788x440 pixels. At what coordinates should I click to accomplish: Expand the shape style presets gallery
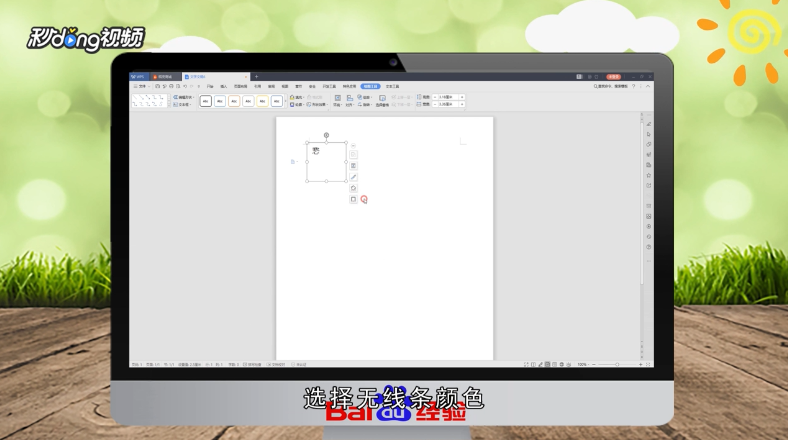pos(286,101)
